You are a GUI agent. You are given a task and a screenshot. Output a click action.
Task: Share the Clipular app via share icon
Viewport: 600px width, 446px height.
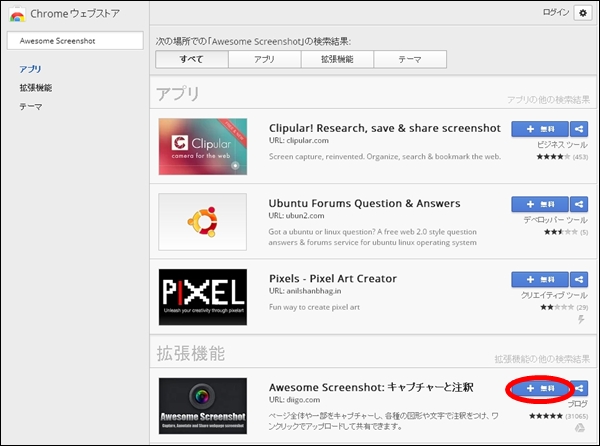tap(579, 129)
